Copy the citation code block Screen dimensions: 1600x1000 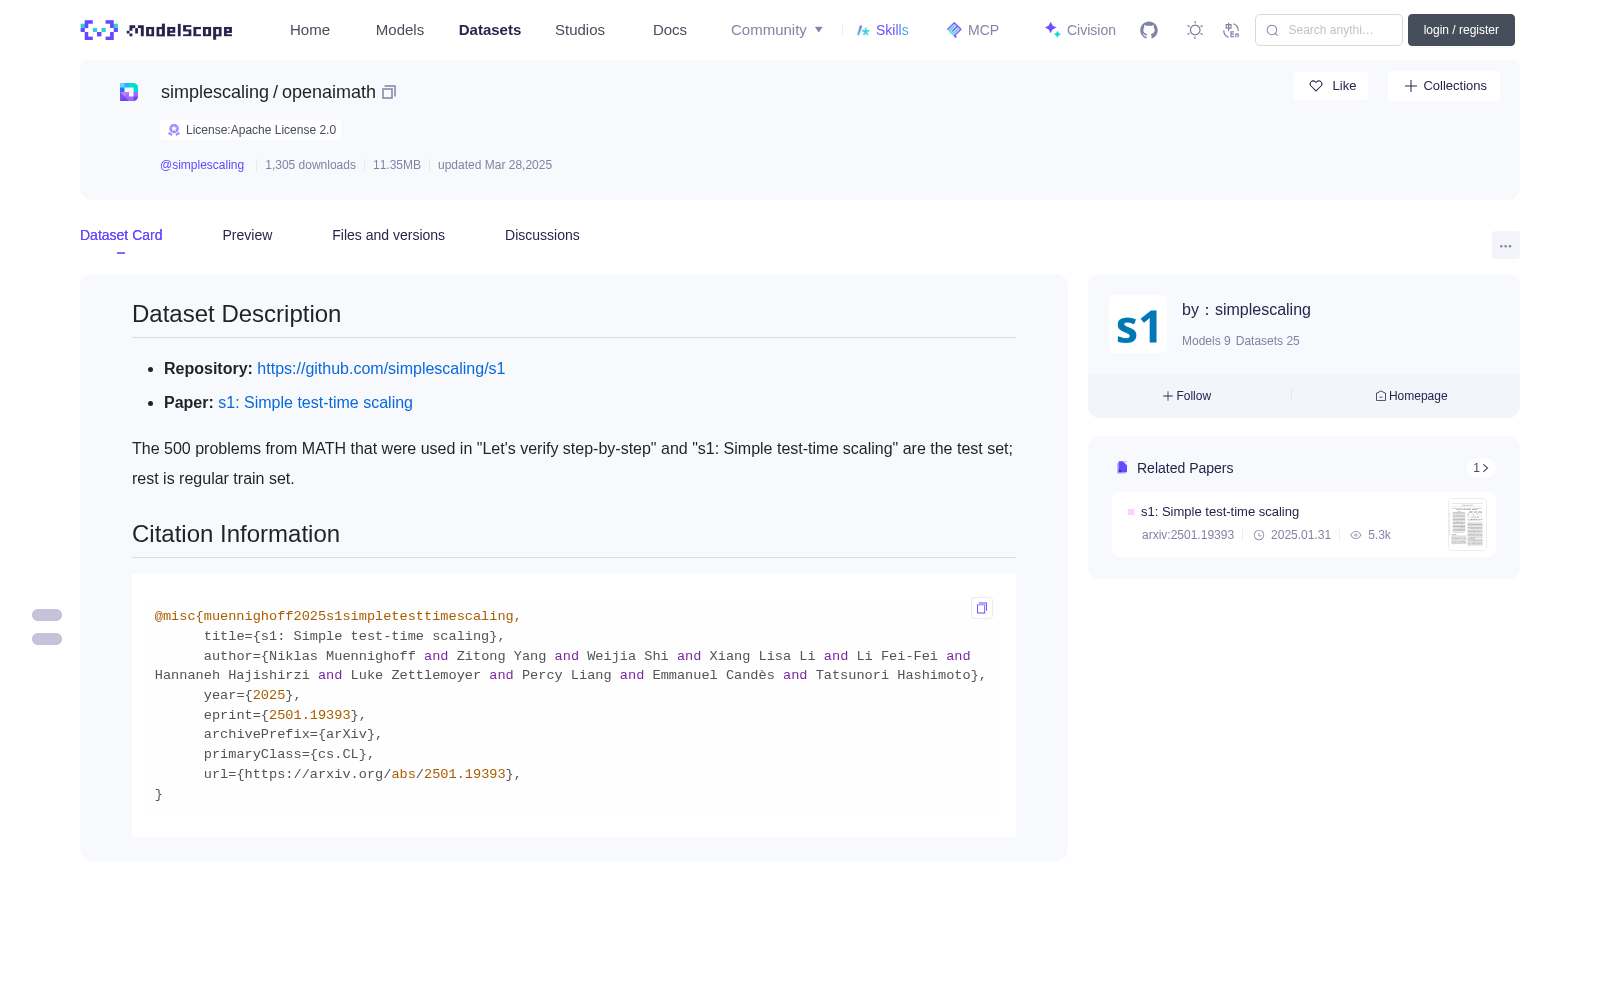point(982,608)
